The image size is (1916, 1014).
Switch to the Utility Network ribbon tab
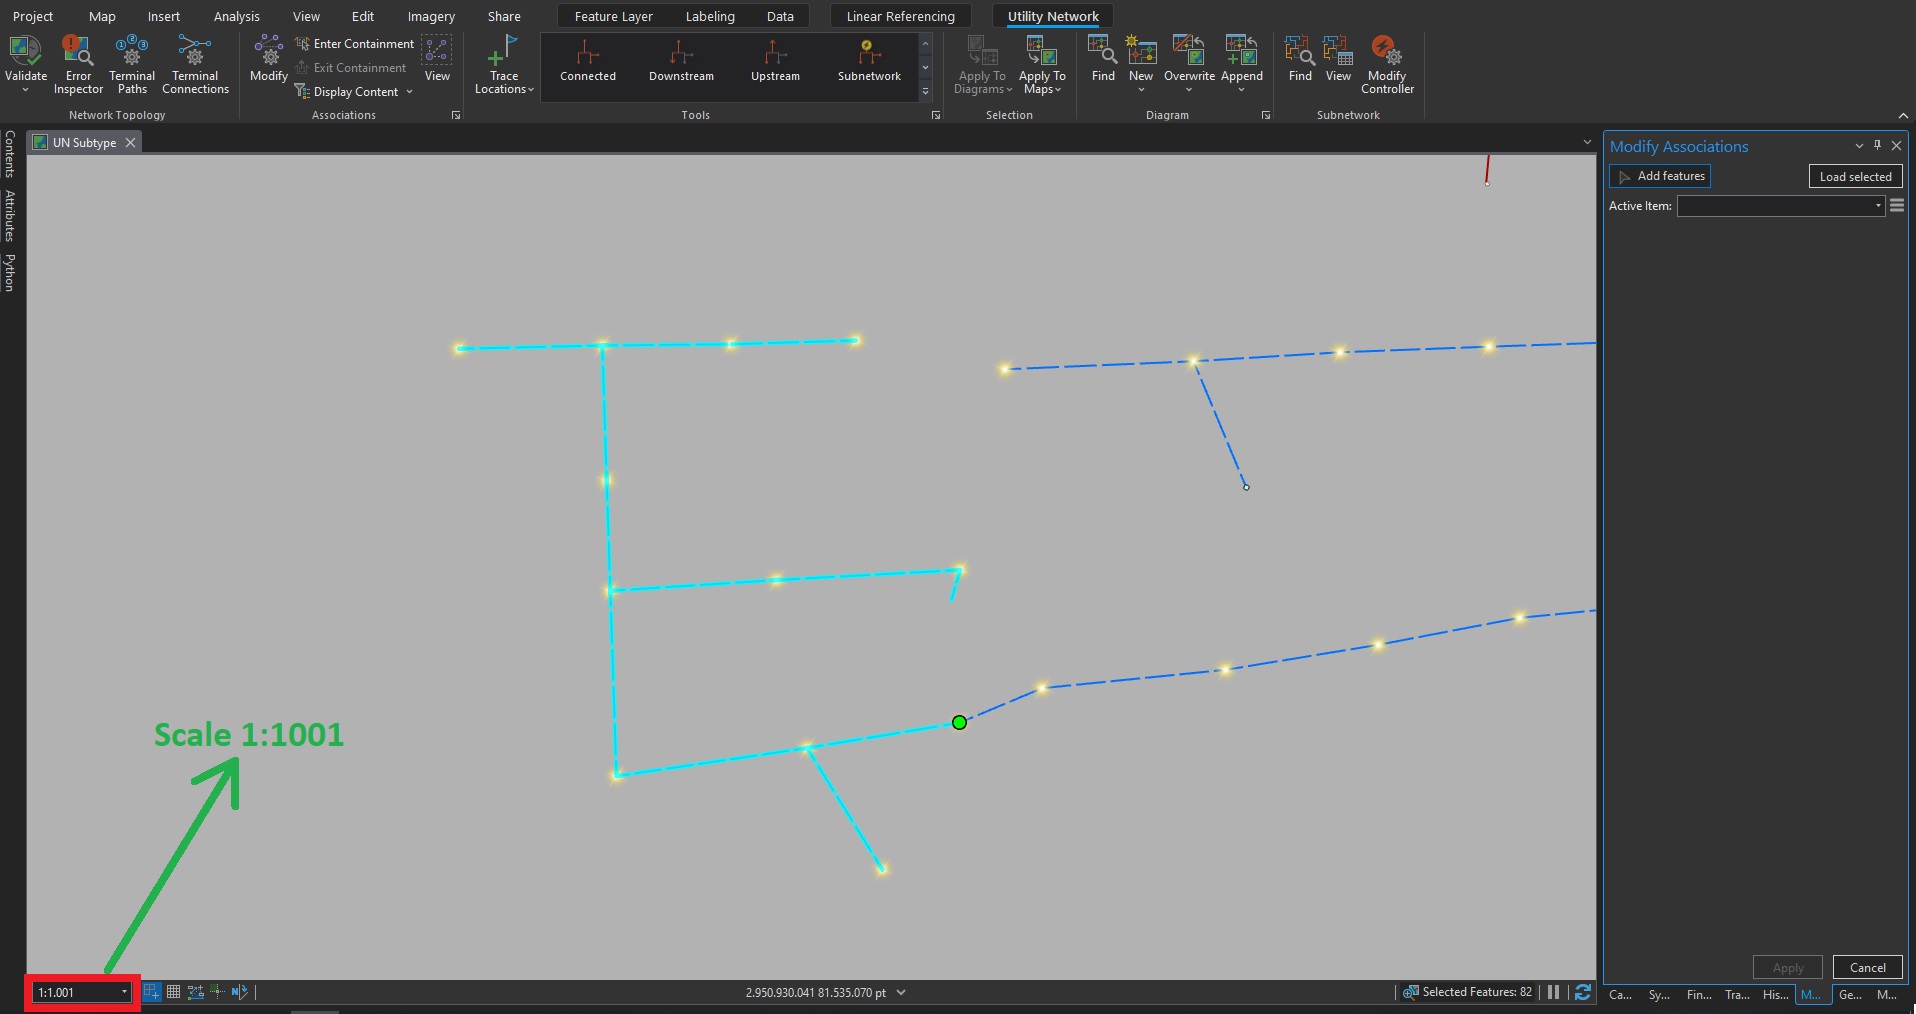coord(1052,16)
